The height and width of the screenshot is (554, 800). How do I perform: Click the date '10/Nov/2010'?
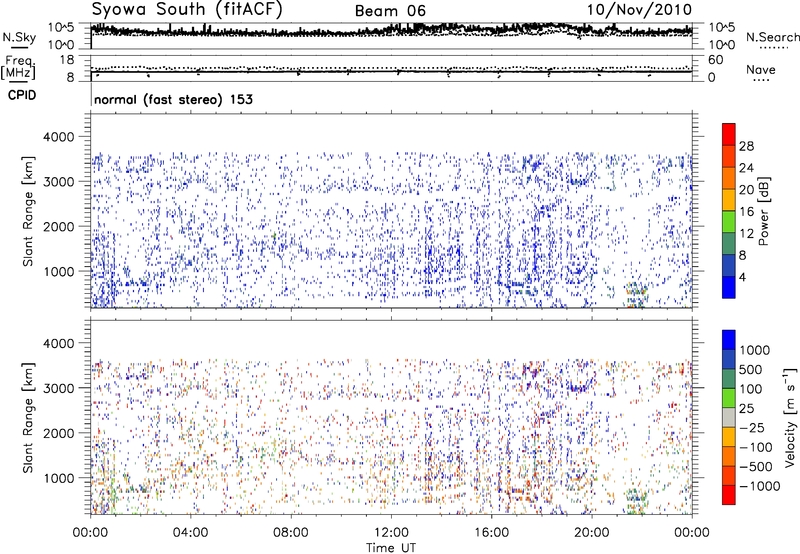(639, 10)
